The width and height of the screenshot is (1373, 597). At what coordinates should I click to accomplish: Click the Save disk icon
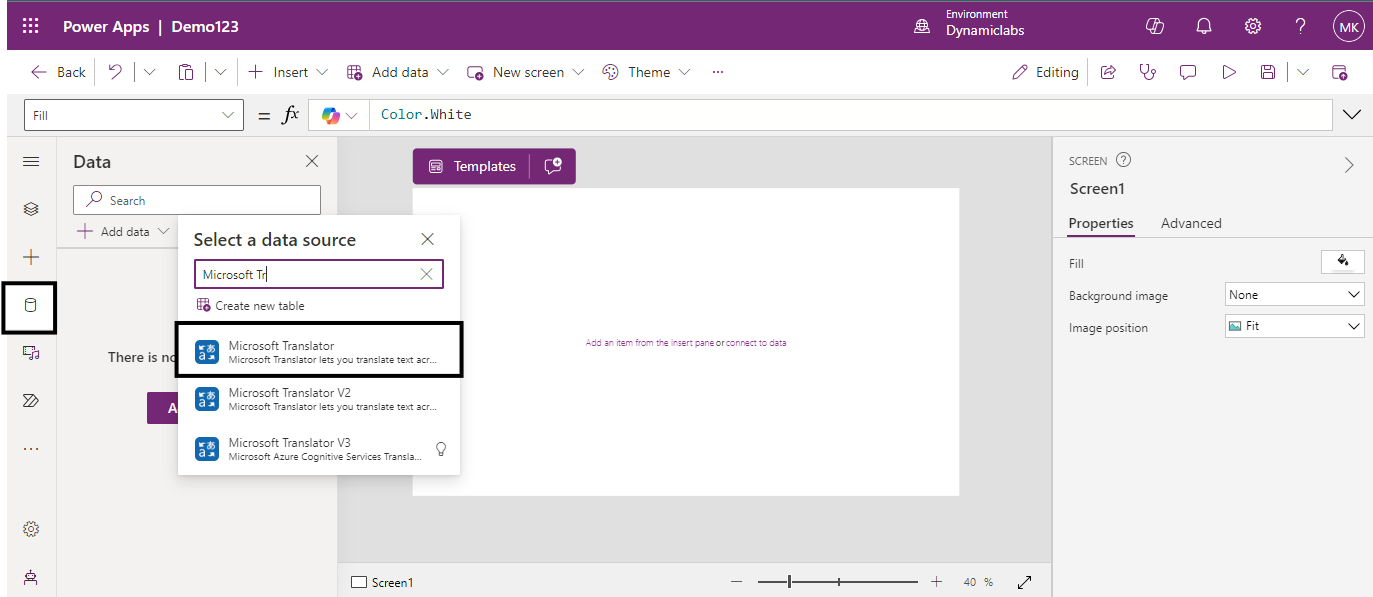point(1267,72)
